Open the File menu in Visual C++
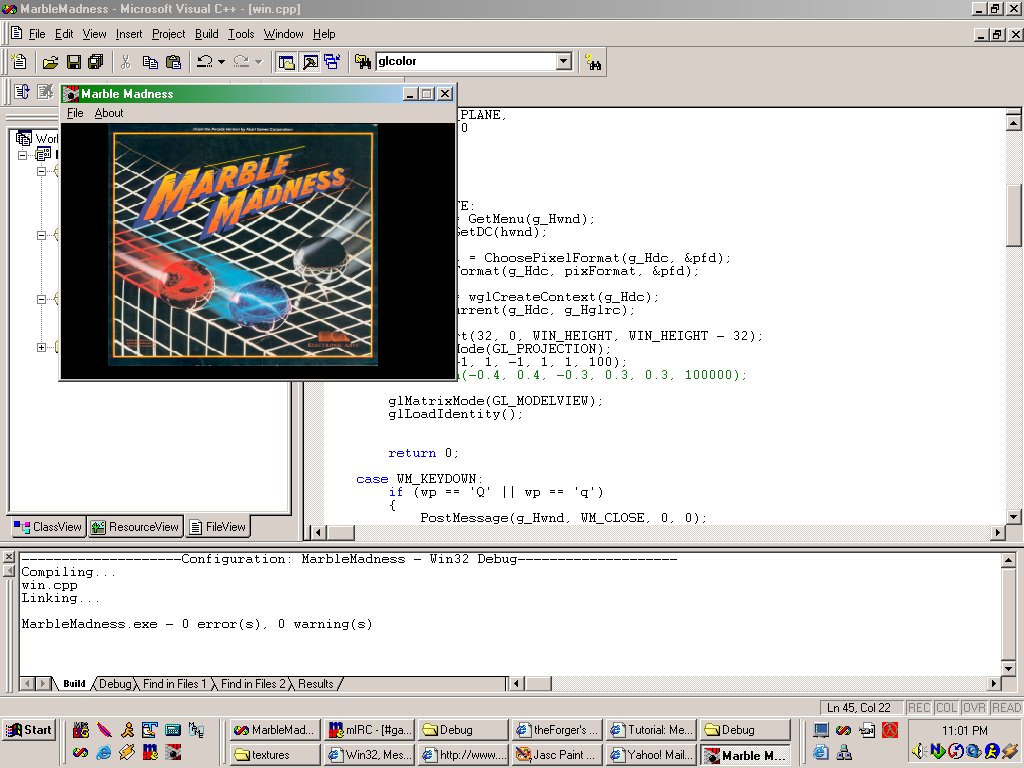 pos(37,34)
